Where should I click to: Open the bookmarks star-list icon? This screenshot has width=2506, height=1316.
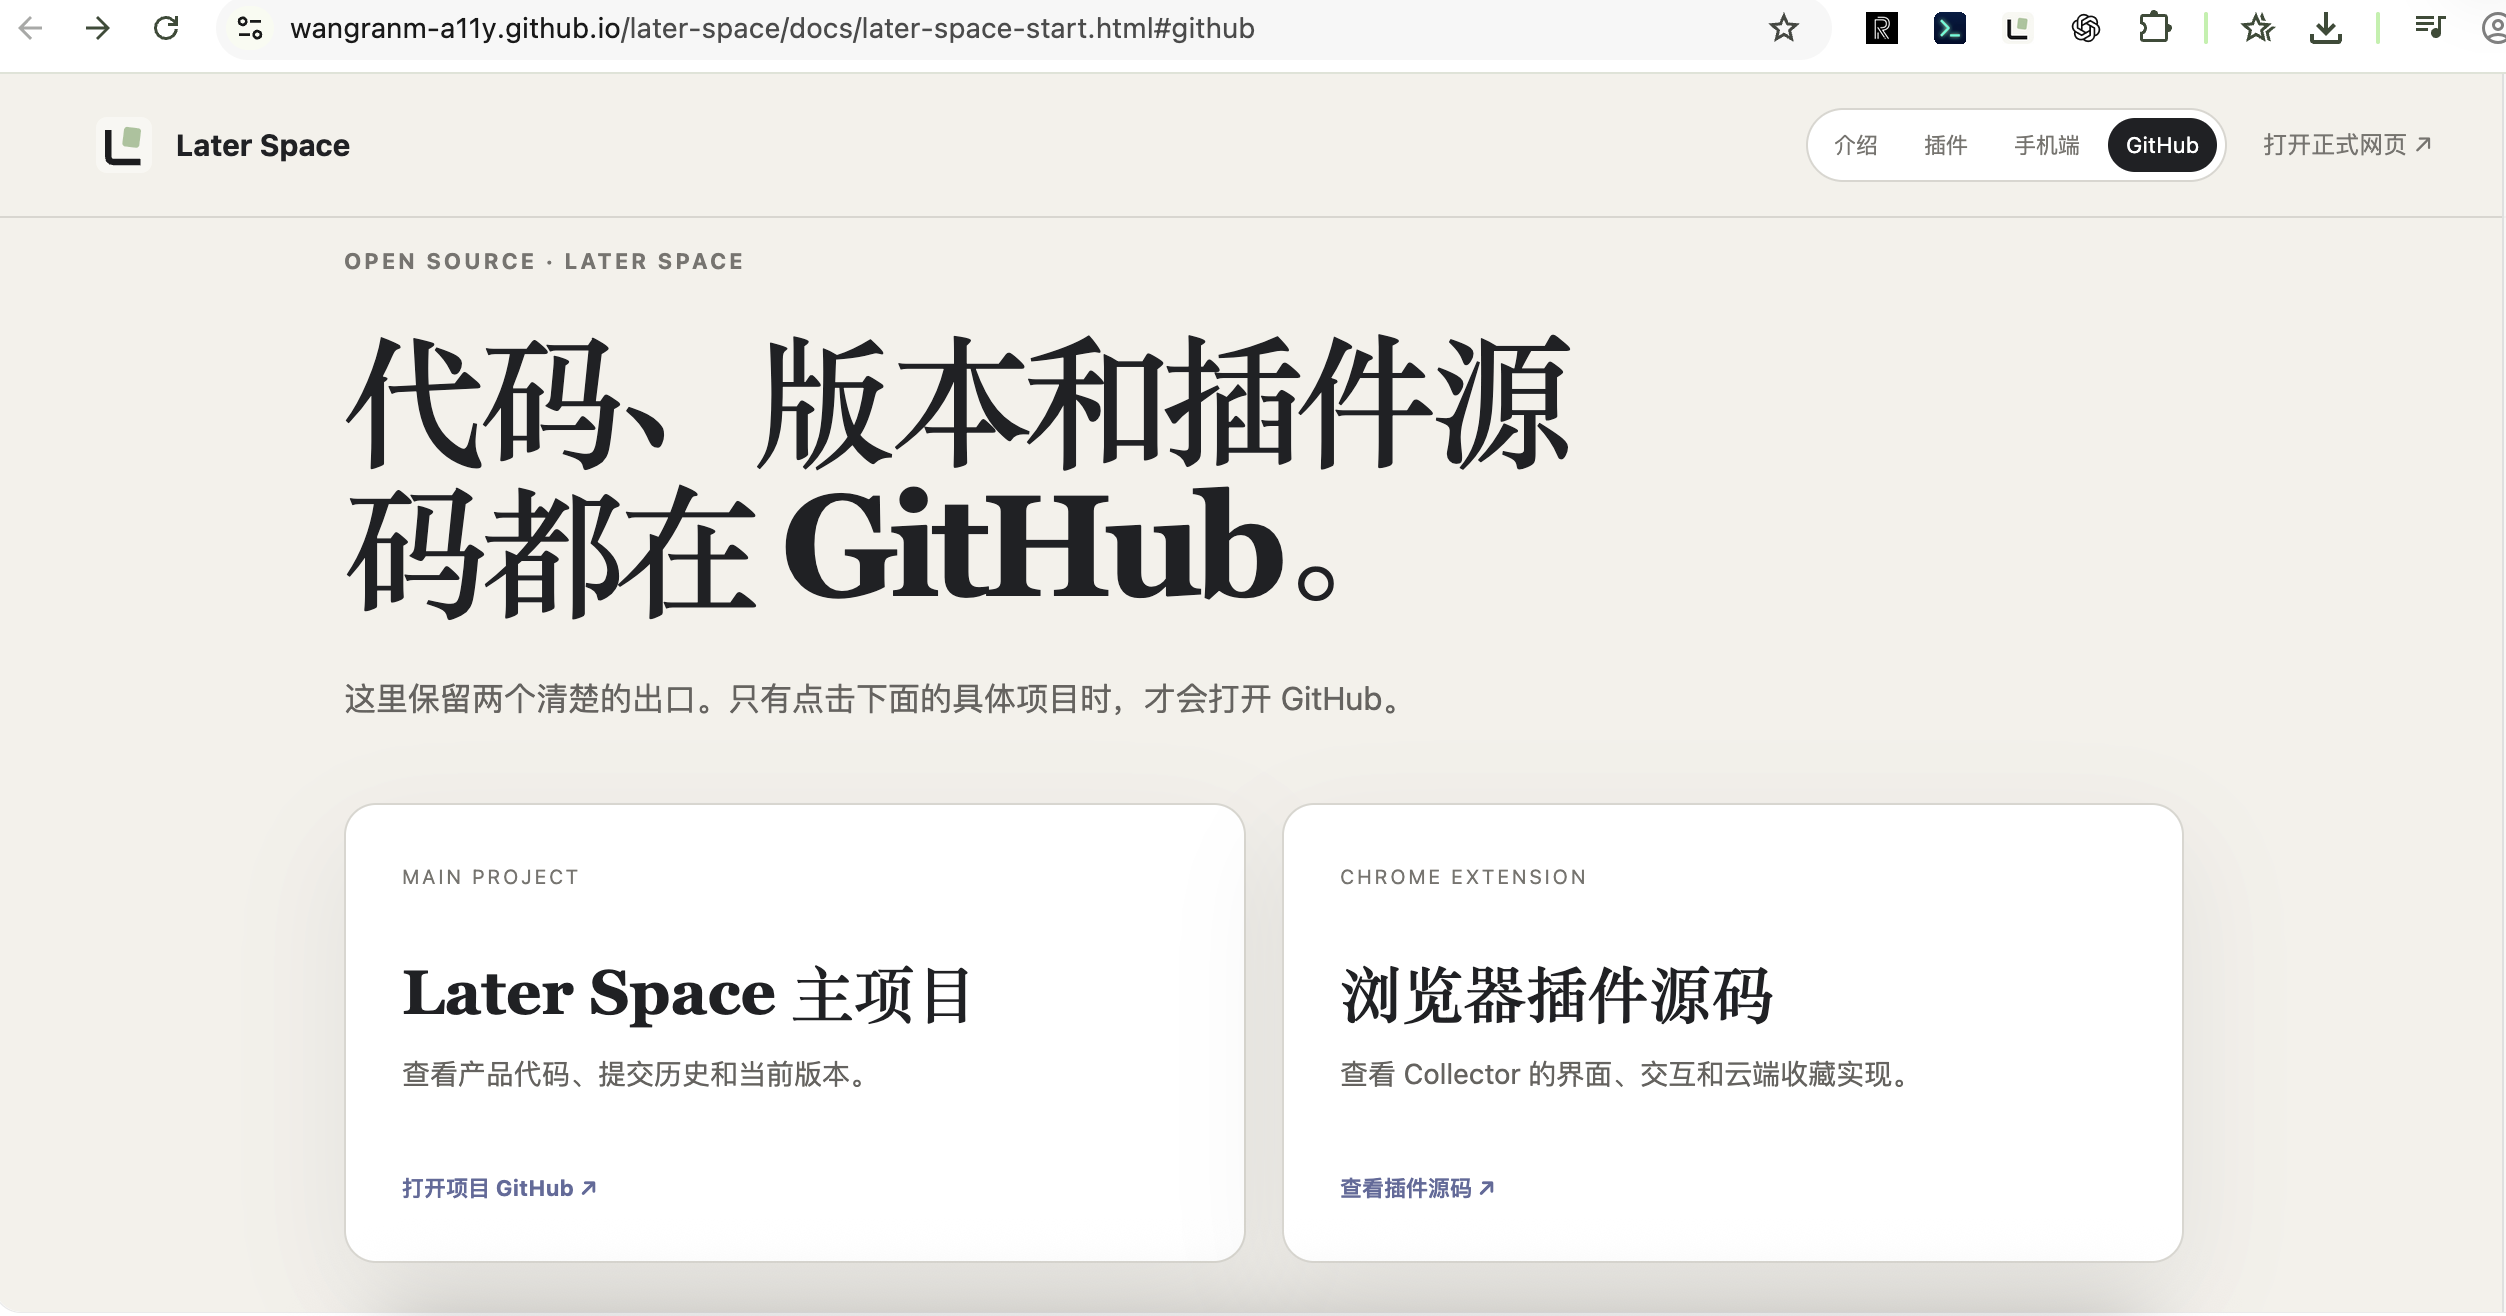[2258, 28]
